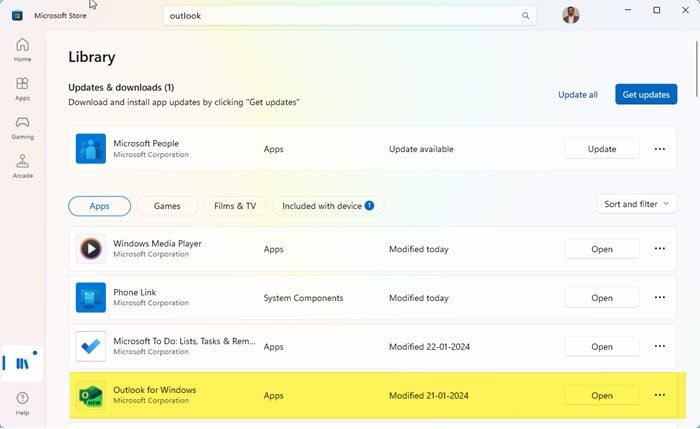Click the search magnifier icon
The height and width of the screenshot is (429, 700).
[526, 16]
